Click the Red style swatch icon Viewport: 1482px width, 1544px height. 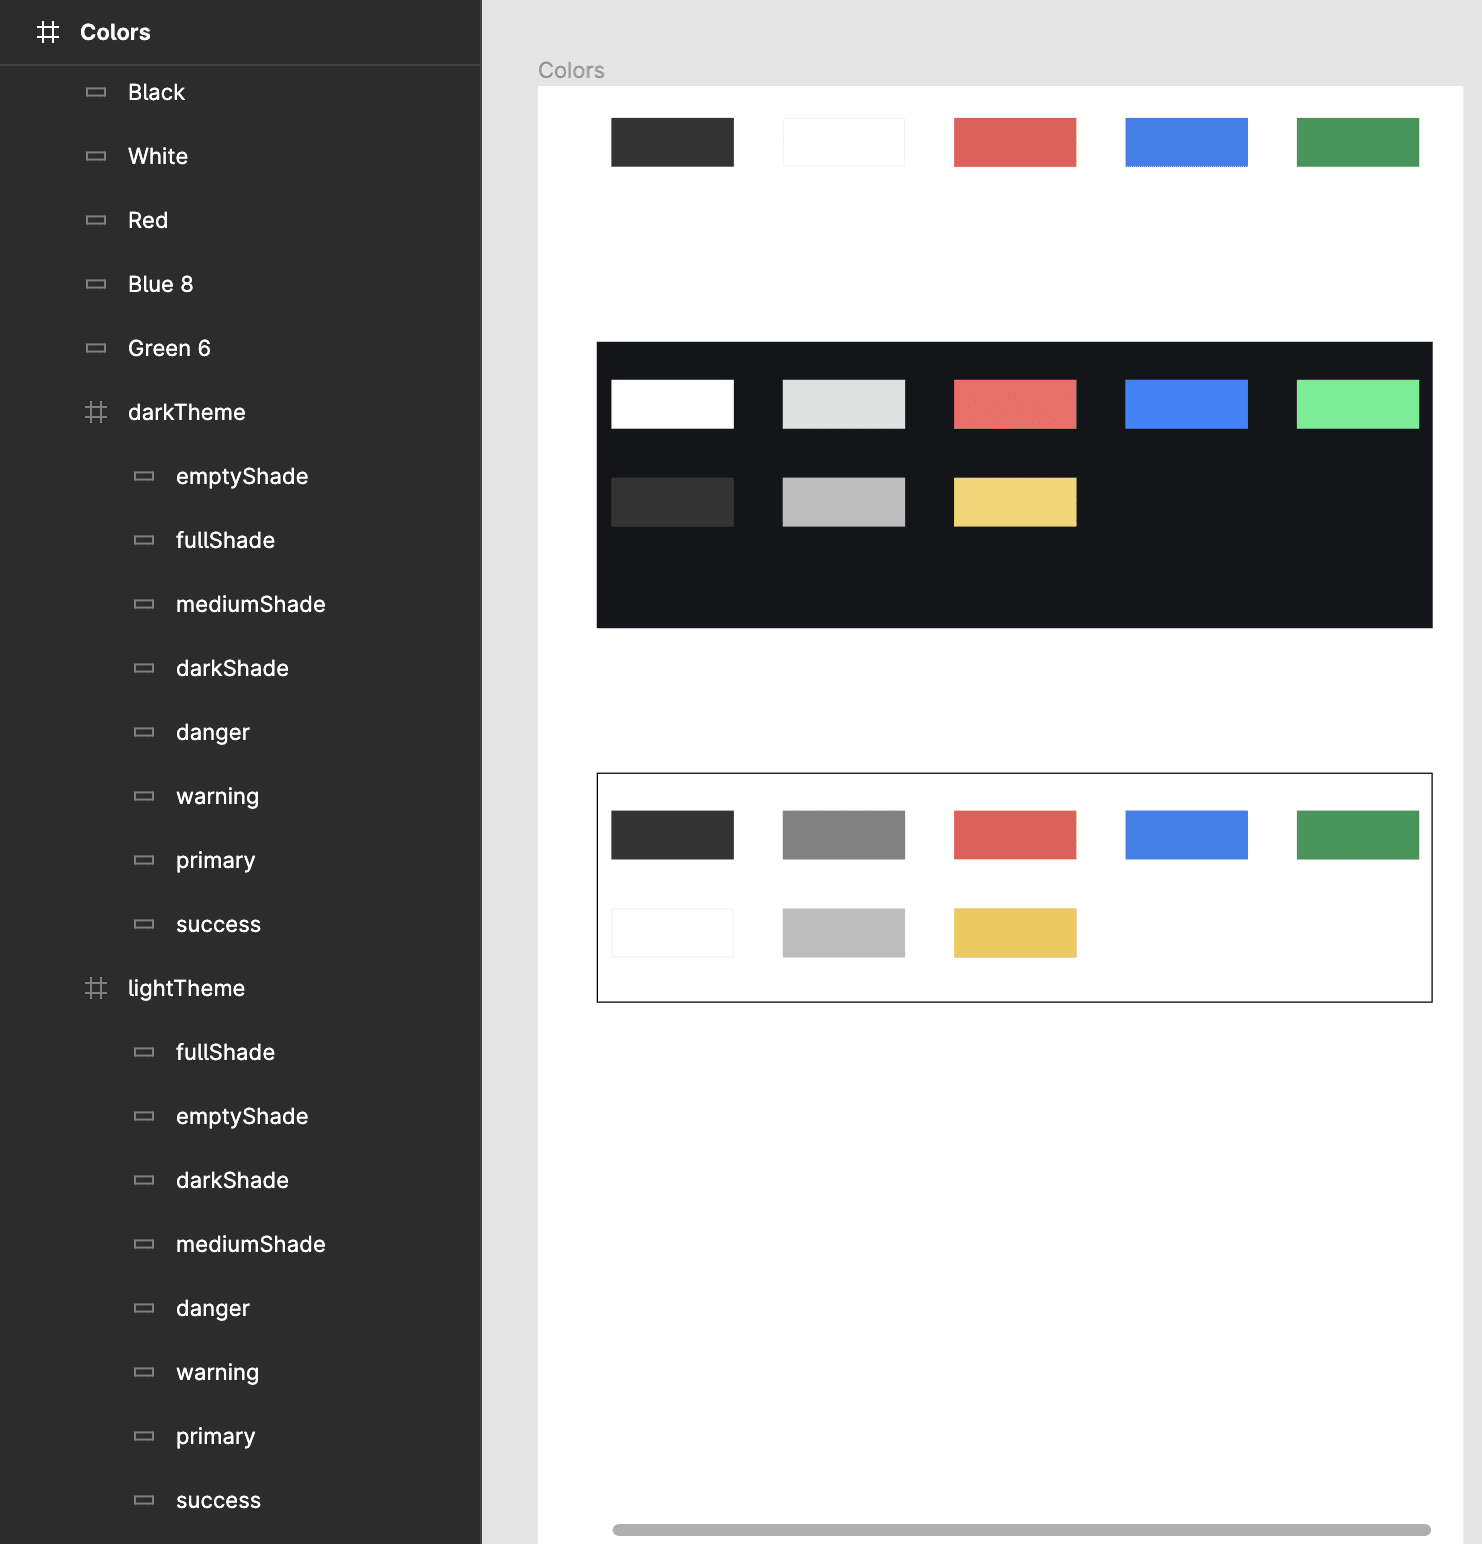(96, 219)
